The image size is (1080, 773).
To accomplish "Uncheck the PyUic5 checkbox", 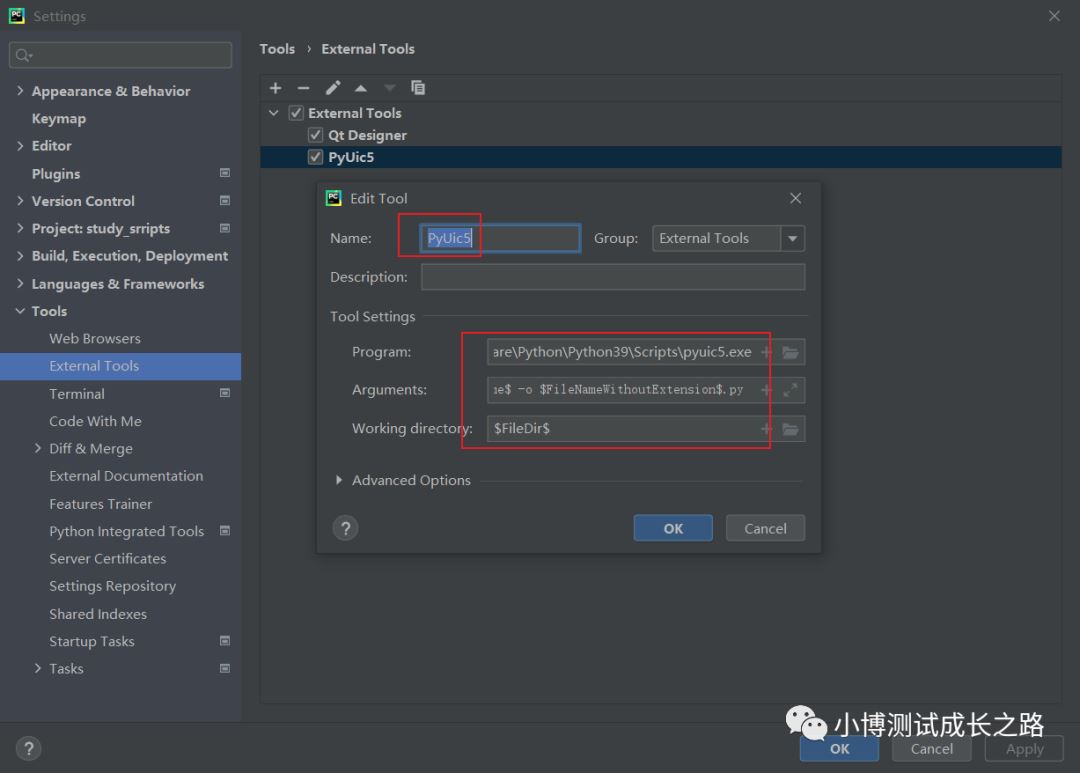I will [315, 156].
